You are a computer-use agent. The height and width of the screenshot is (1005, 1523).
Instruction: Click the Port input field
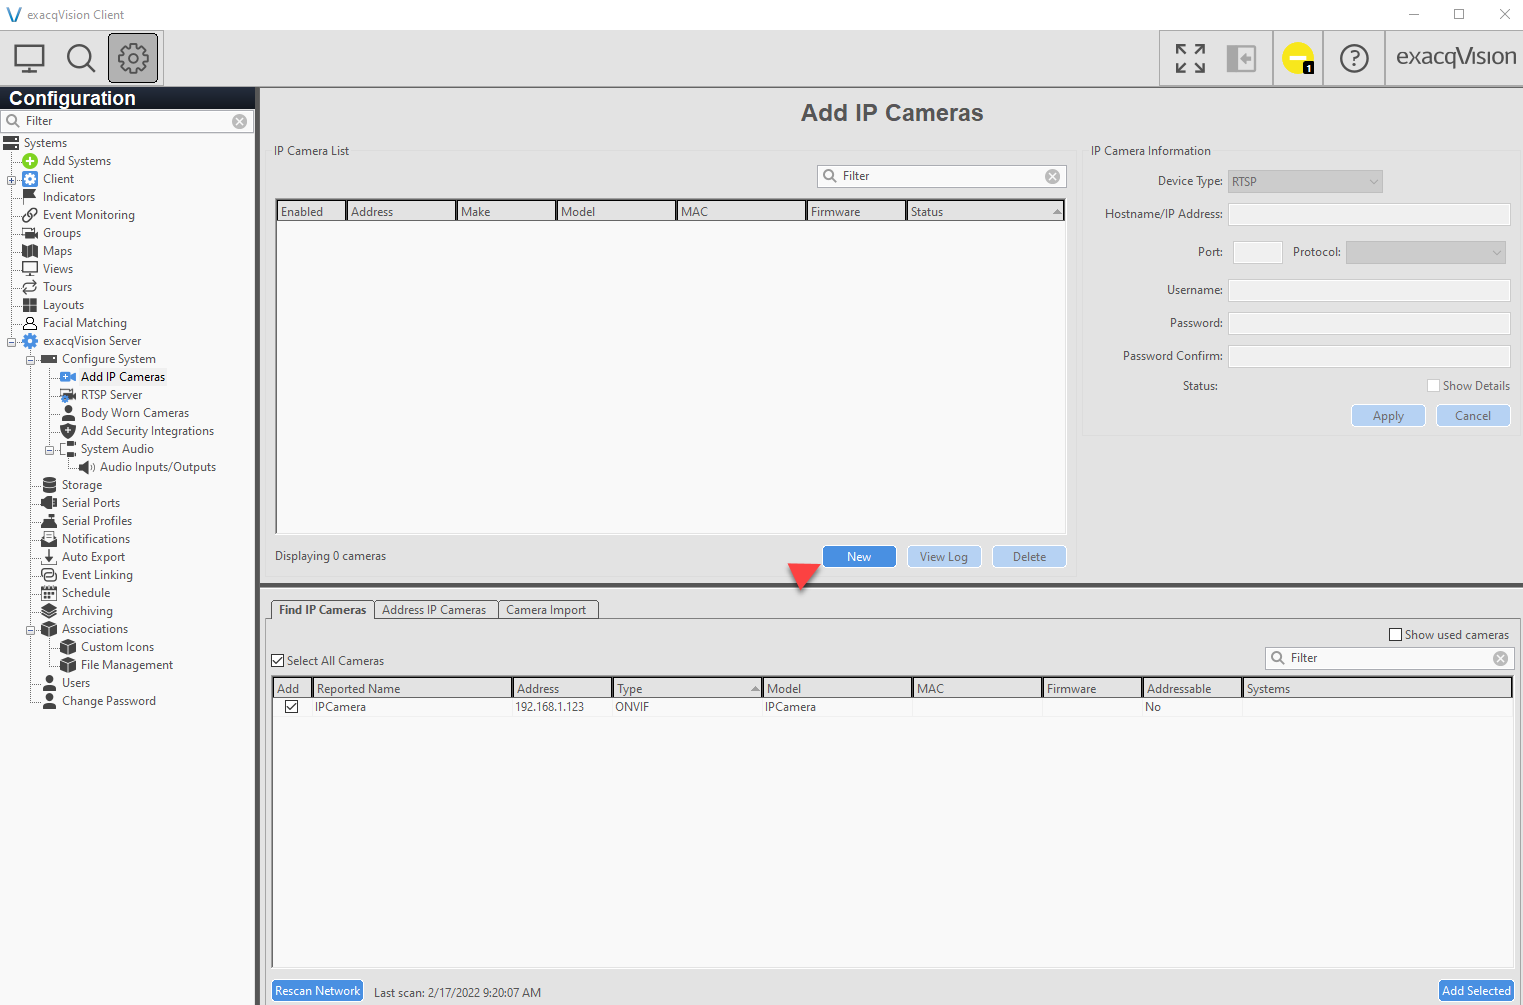pos(1258,252)
